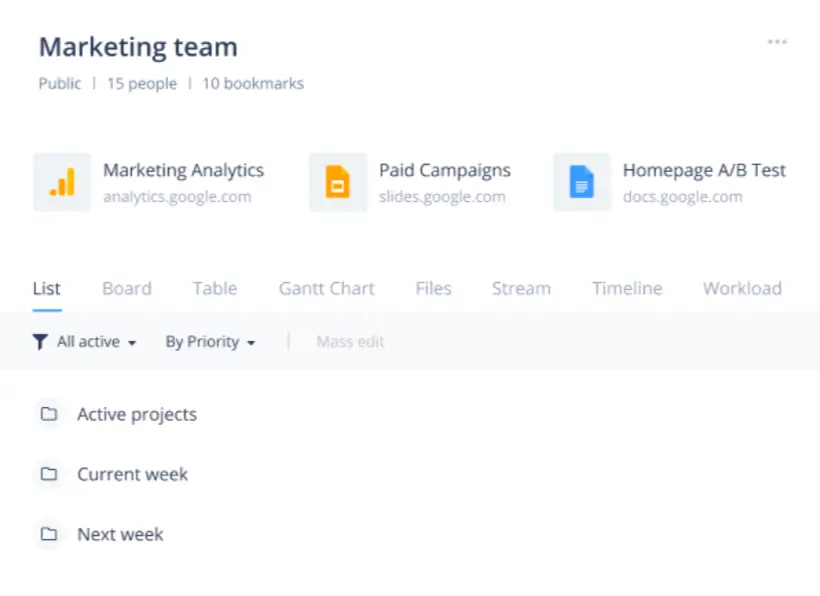Viewport: 820px width, 596px height.
Task: Click the Mass edit button
Action: 350,342
